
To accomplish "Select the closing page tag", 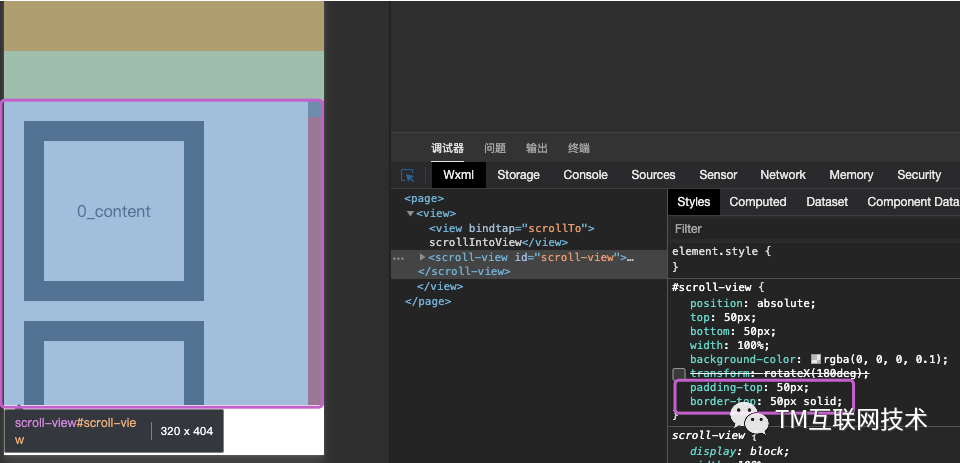I will [x=428, y=301].
